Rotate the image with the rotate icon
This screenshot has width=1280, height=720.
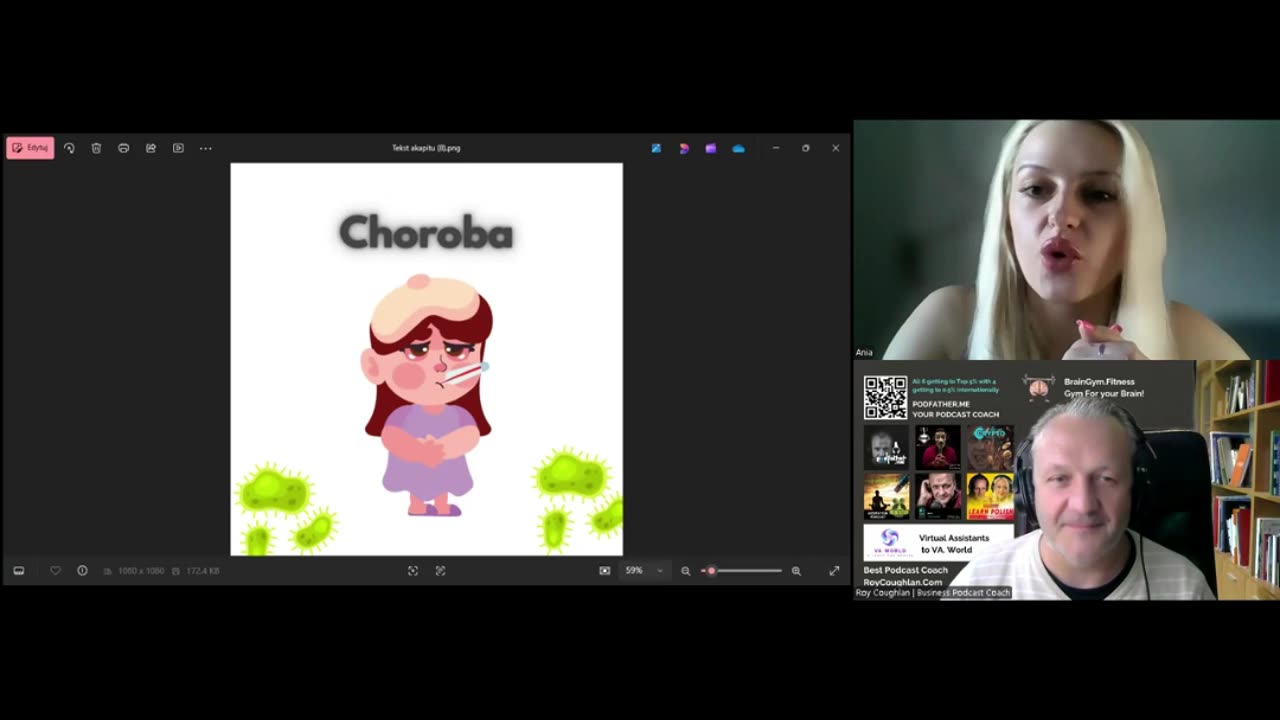coord(69,148)
